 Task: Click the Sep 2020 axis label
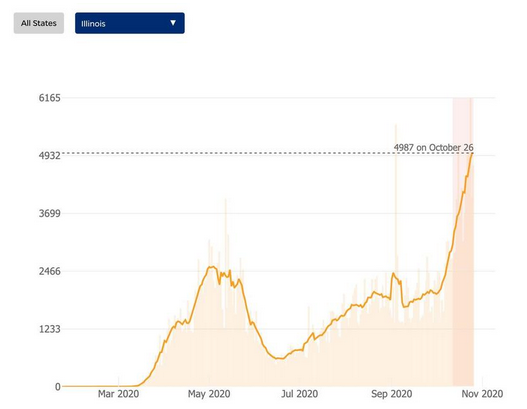tap(392, 394)
